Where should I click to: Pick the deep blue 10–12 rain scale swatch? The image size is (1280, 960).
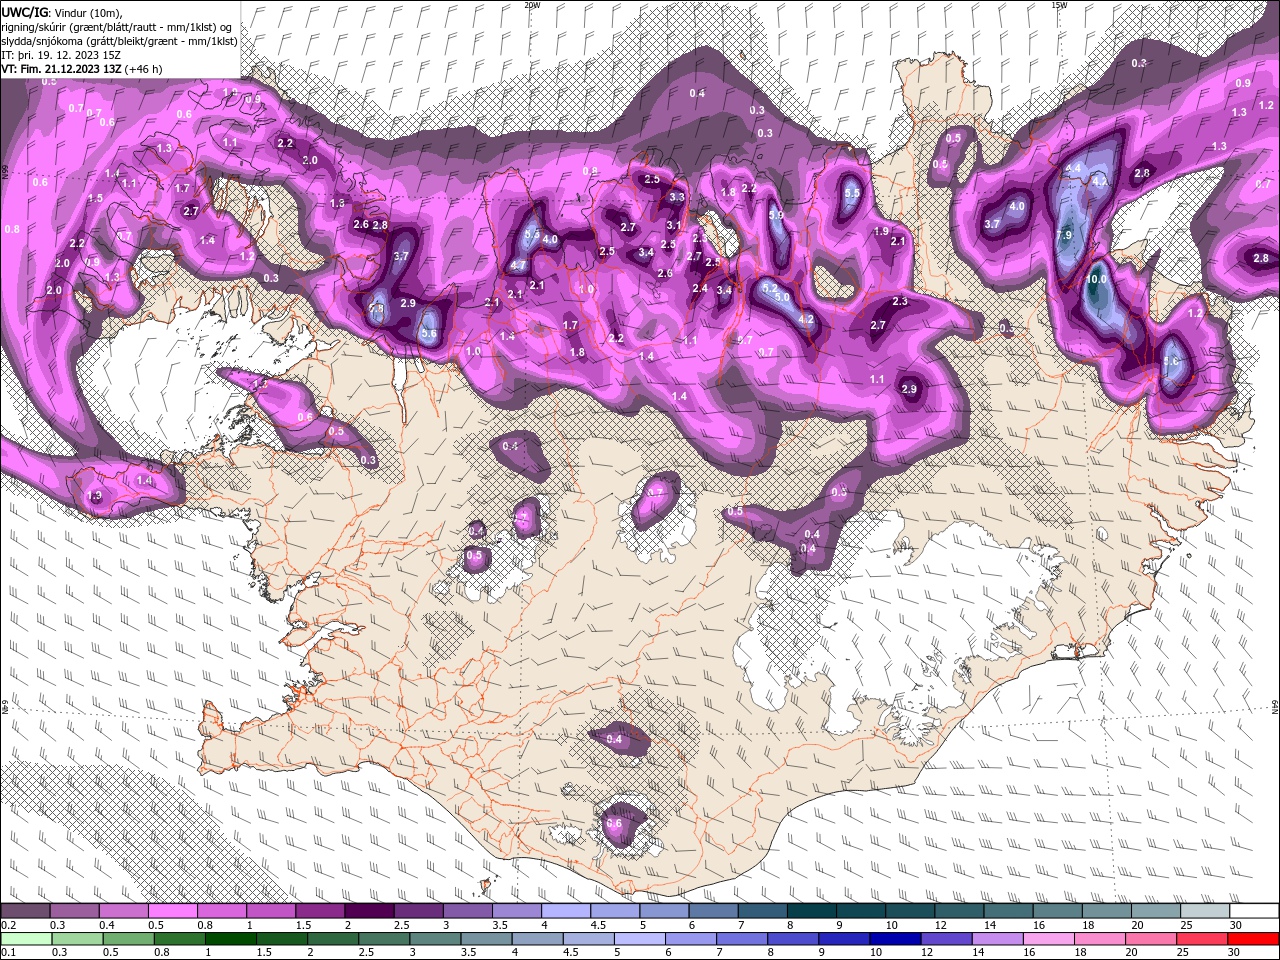tap(896, 938)
